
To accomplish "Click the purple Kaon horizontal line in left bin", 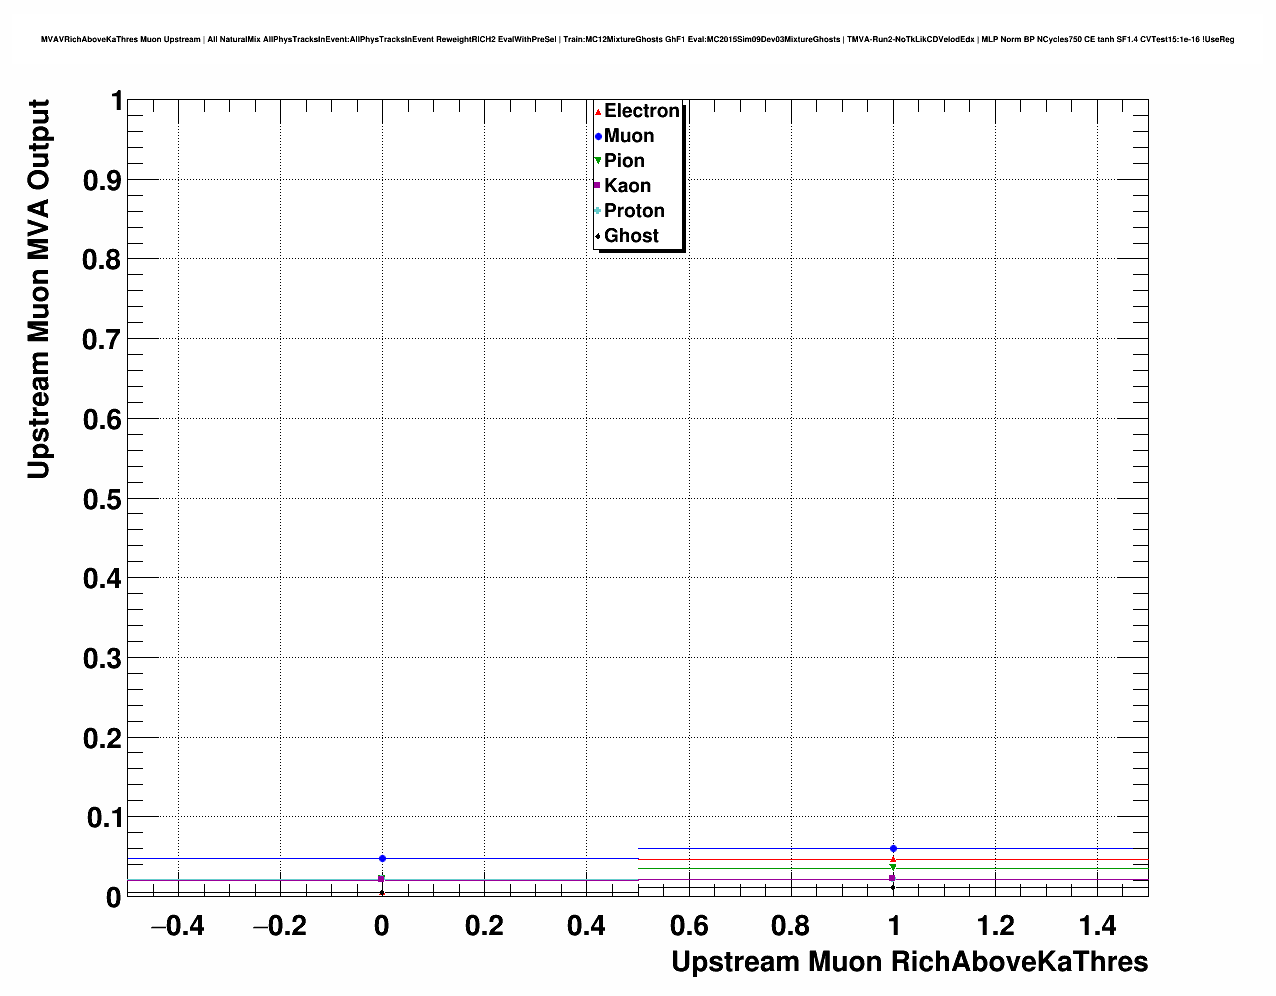I will pos(250,880).
